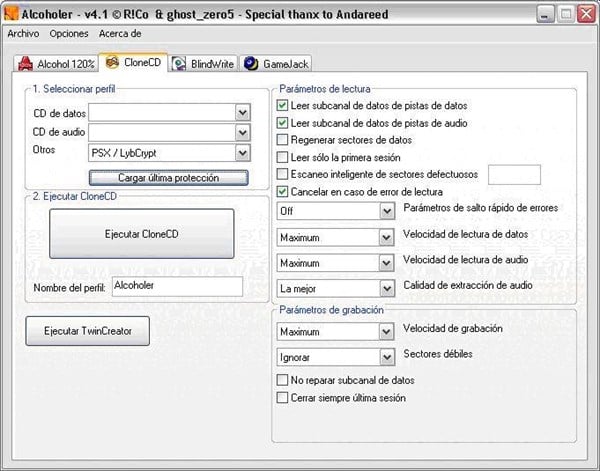Click the Nombre del perfil text field
This screenshot has width=600, height=471.
click(x=178, y=287)
